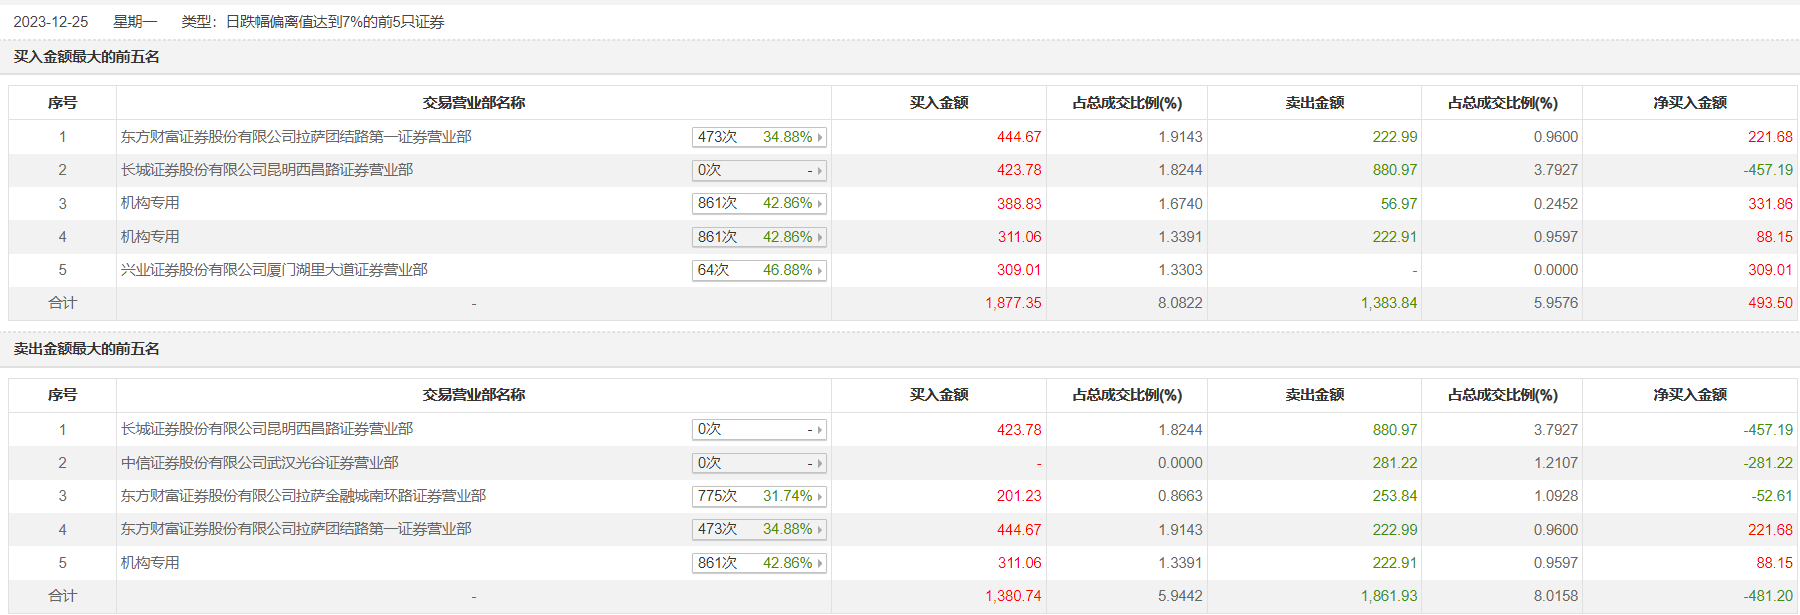Expand 861次 42.86% dropdown in buy row 3

pos(759,203)
